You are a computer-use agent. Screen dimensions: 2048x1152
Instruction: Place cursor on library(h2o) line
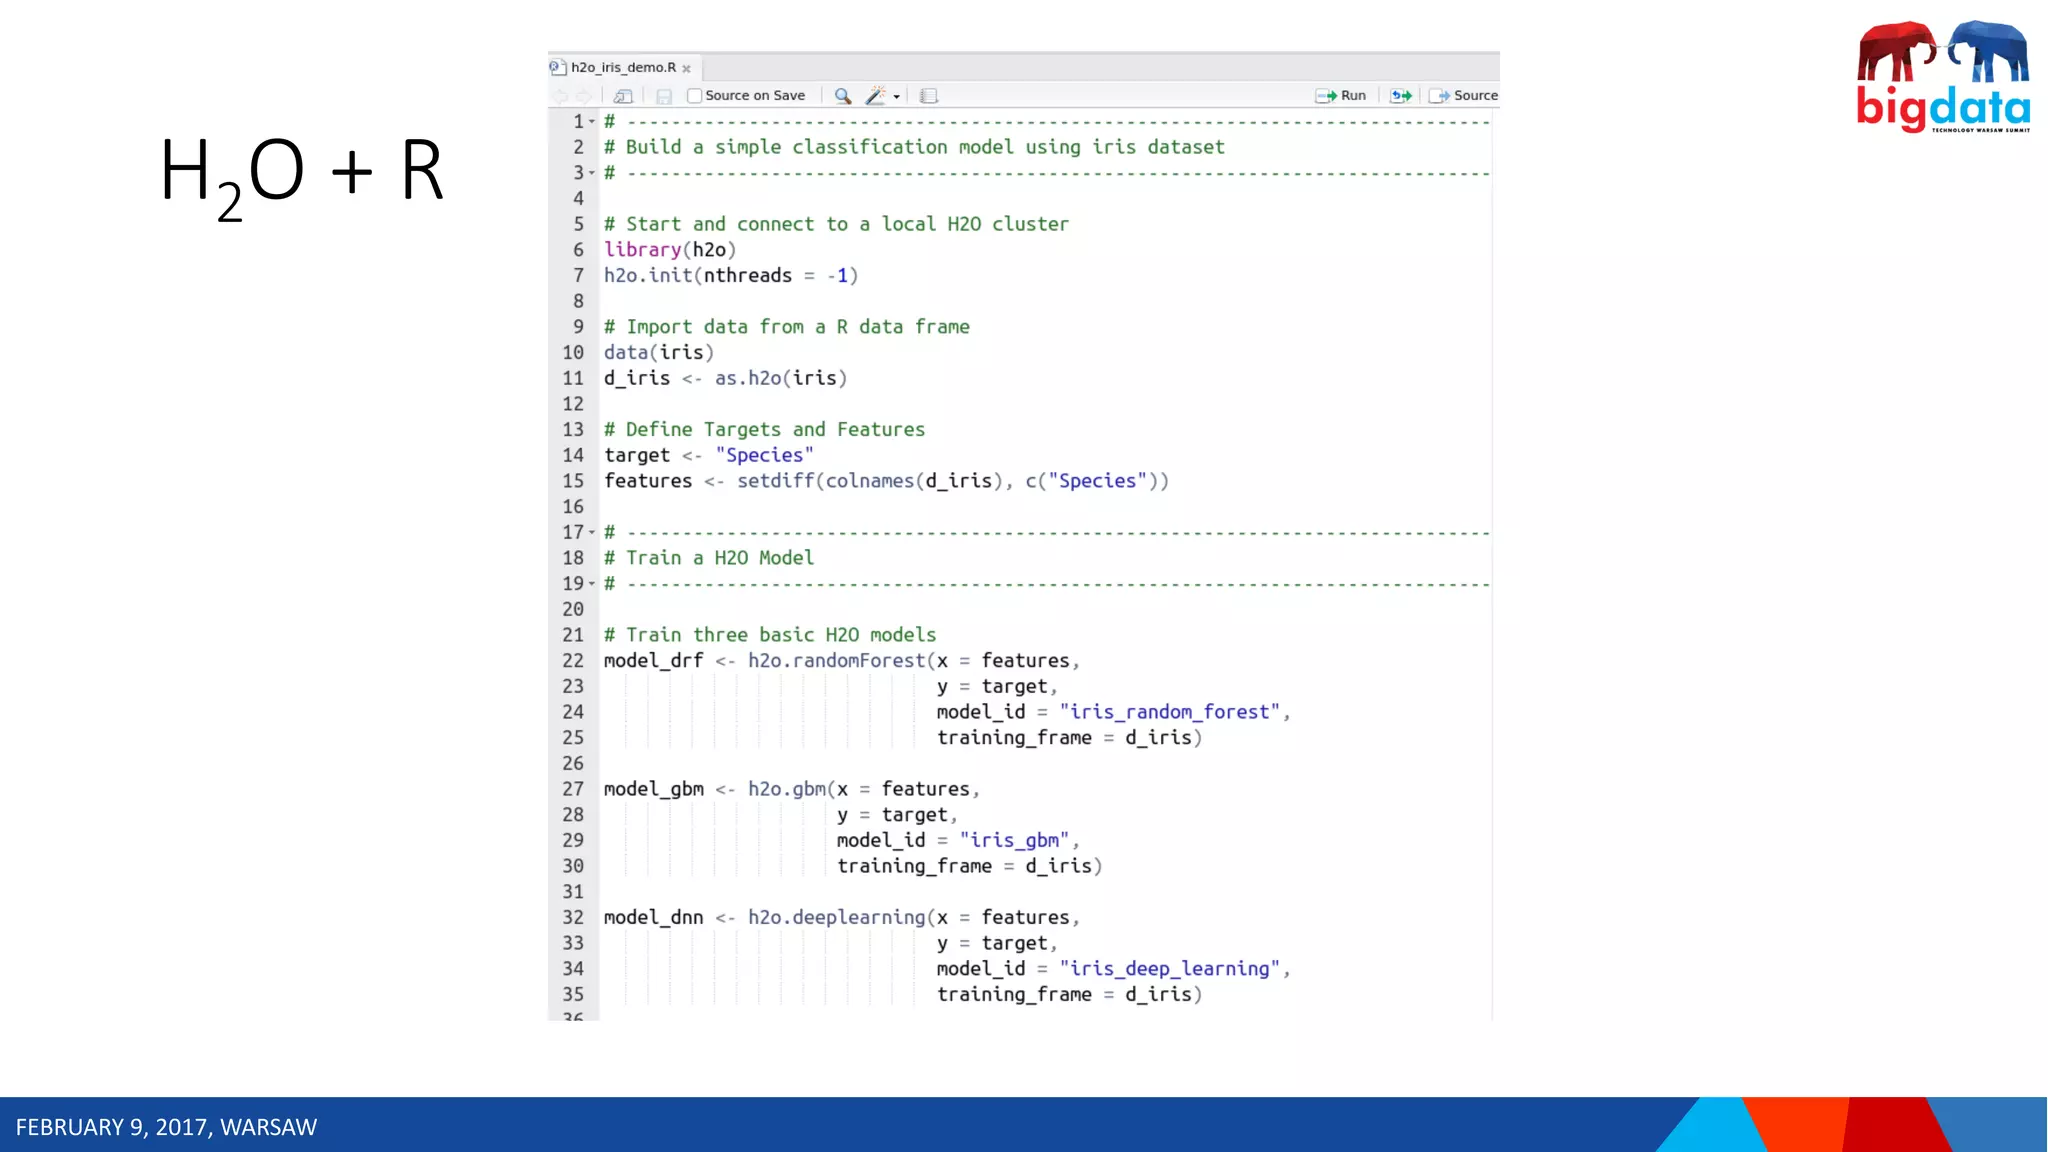tap(669, 250)
